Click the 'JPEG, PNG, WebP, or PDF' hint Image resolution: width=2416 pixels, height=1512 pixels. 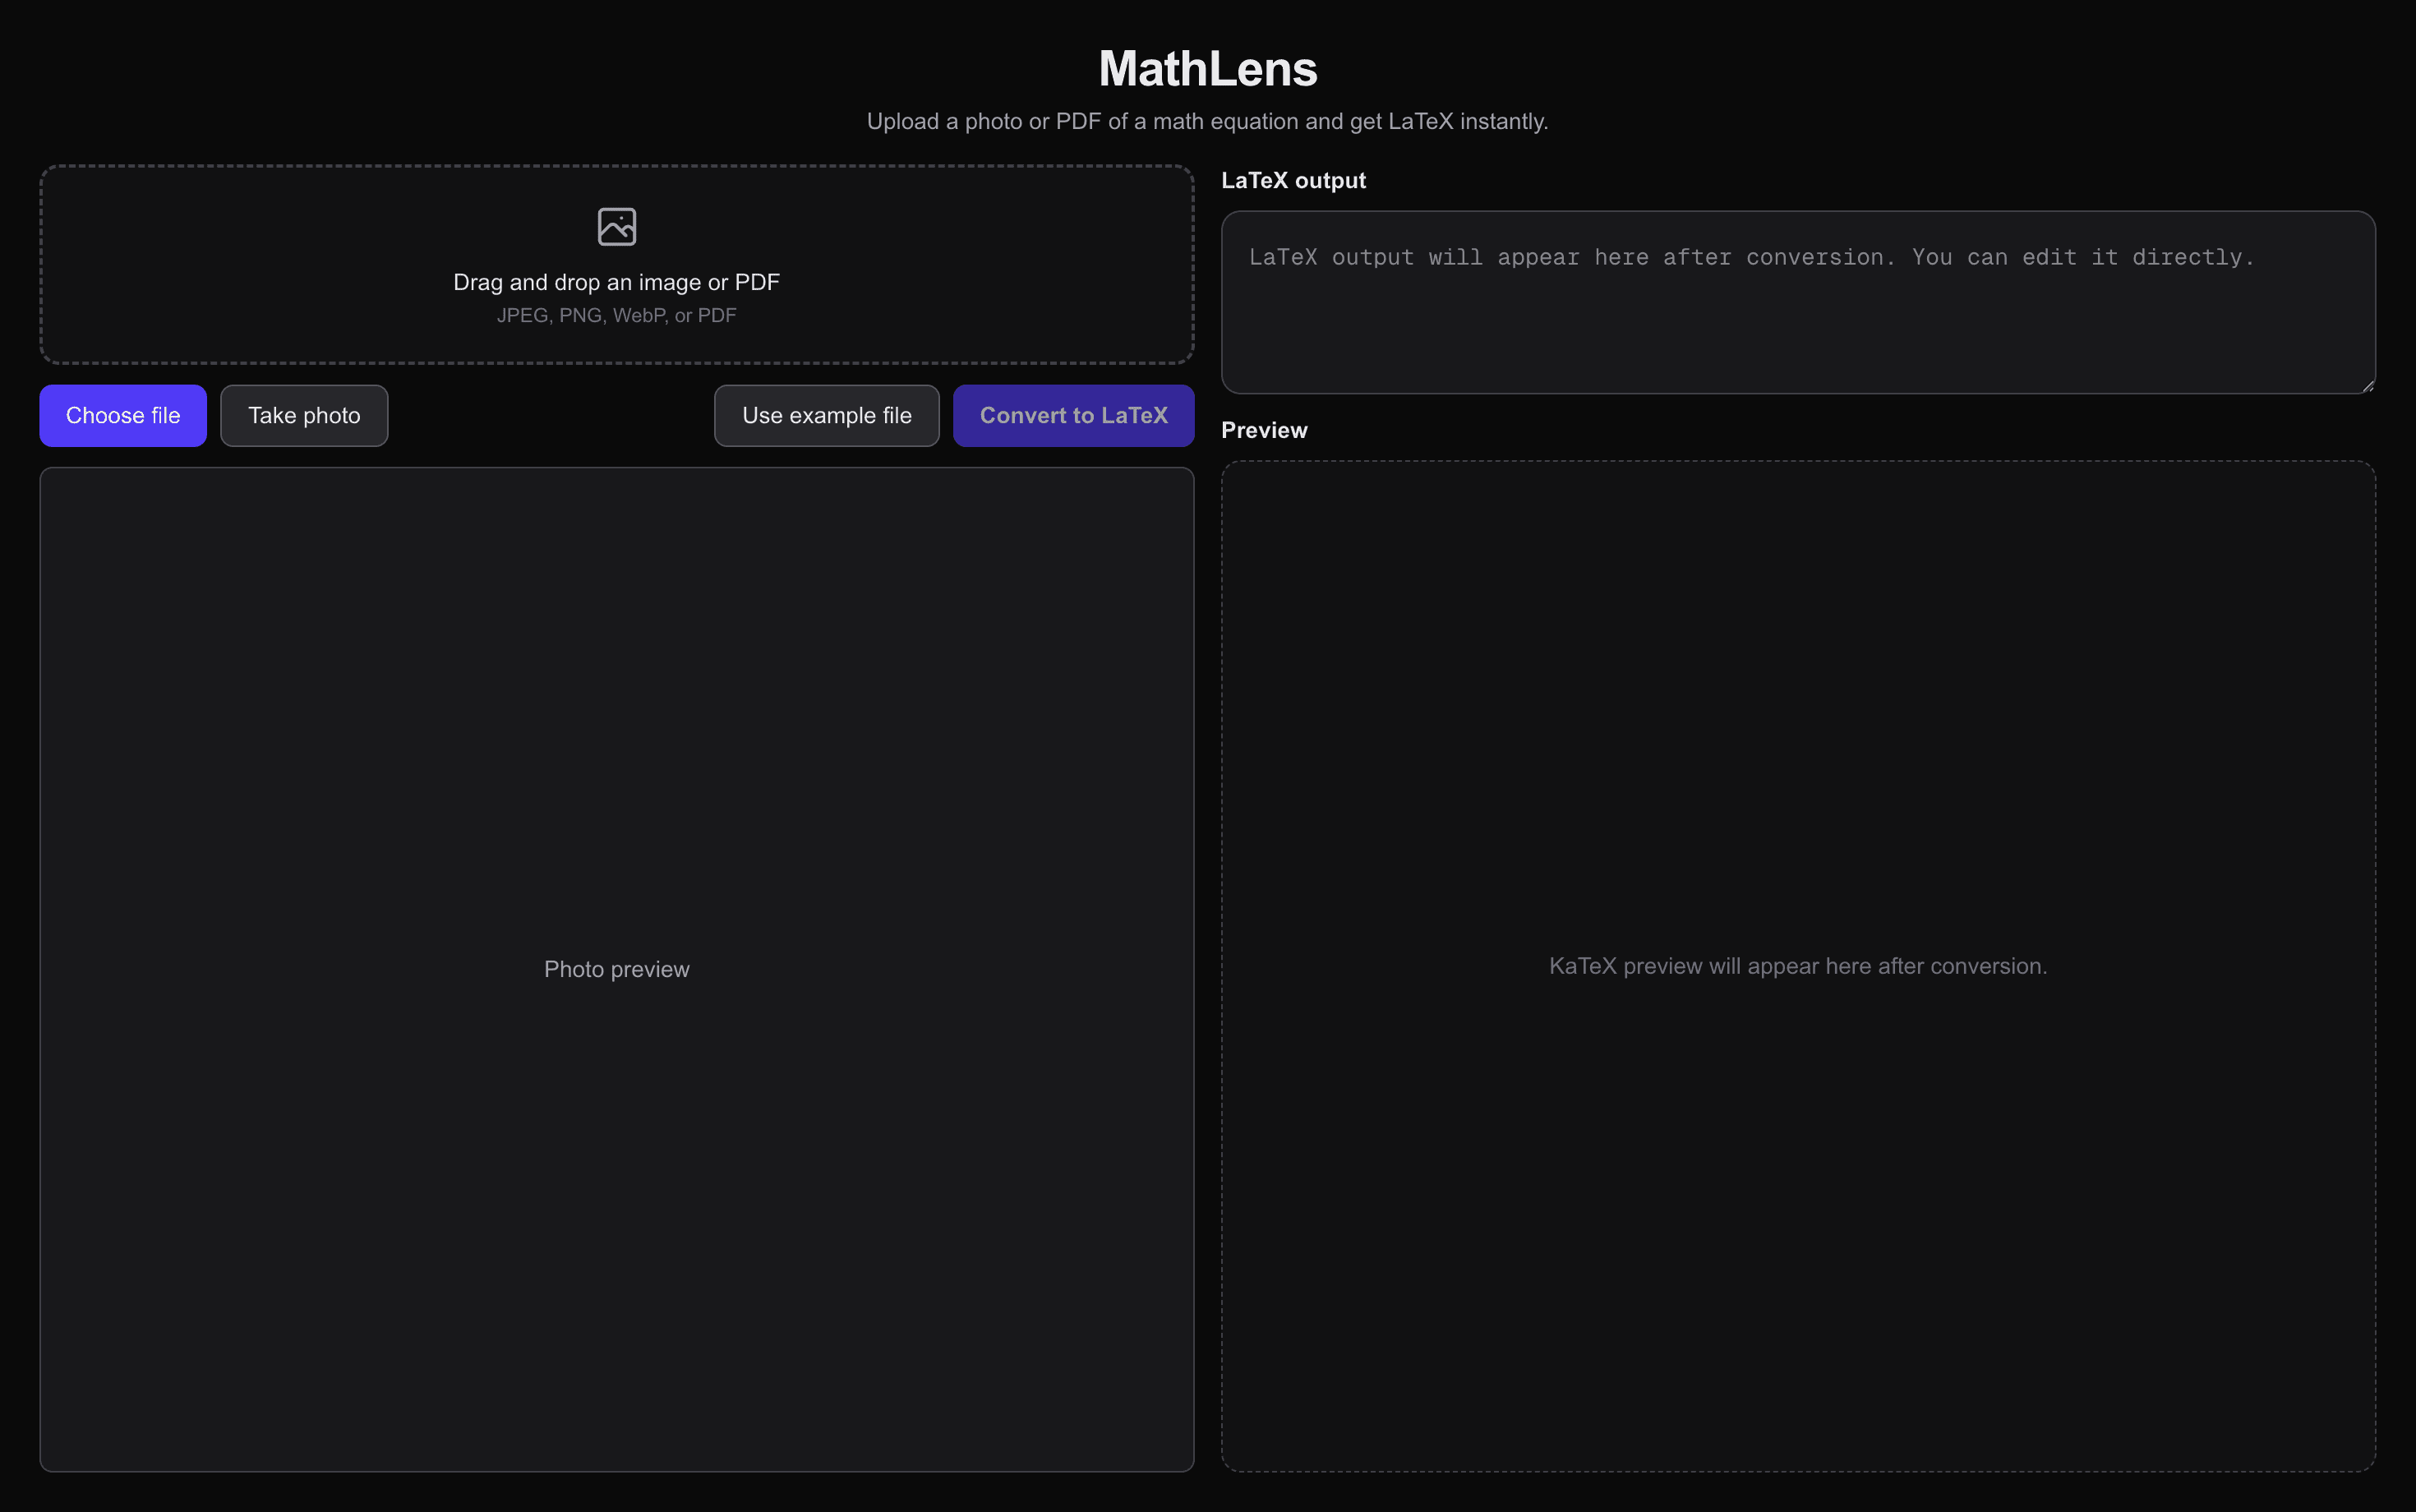click(616, 316)
